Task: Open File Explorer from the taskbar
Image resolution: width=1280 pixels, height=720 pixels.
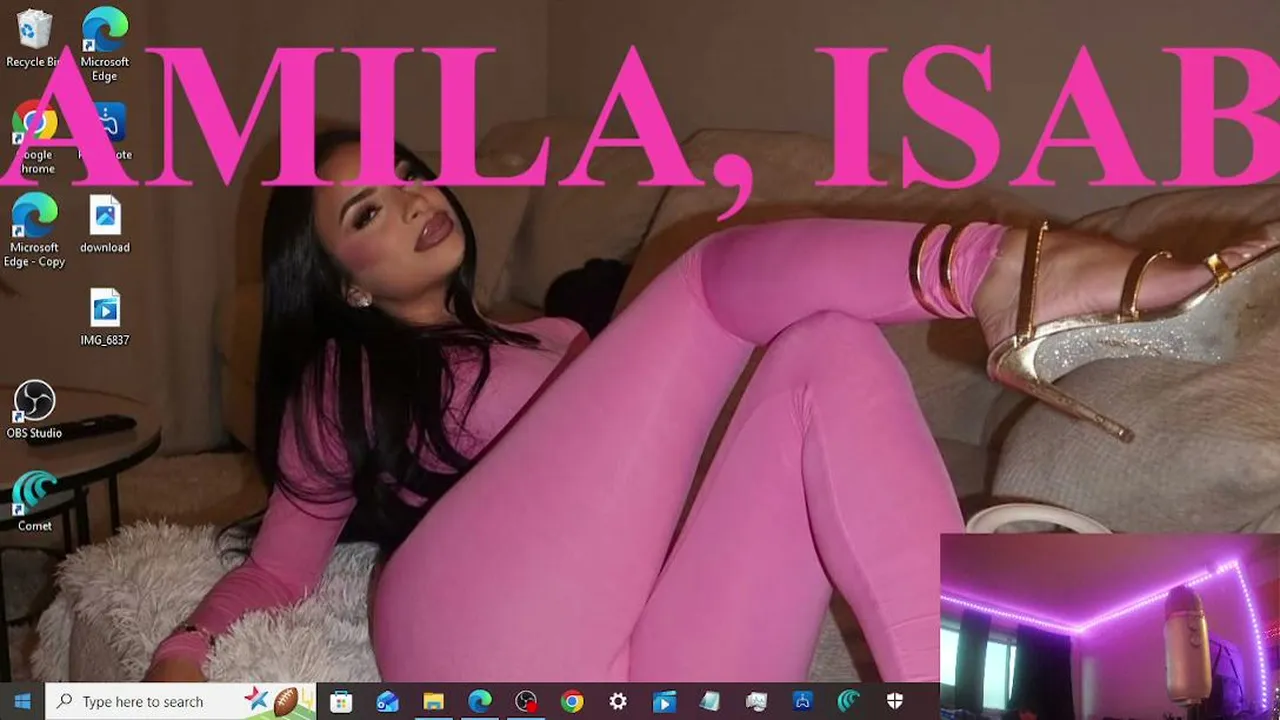Action: click(x=433, y=701)
